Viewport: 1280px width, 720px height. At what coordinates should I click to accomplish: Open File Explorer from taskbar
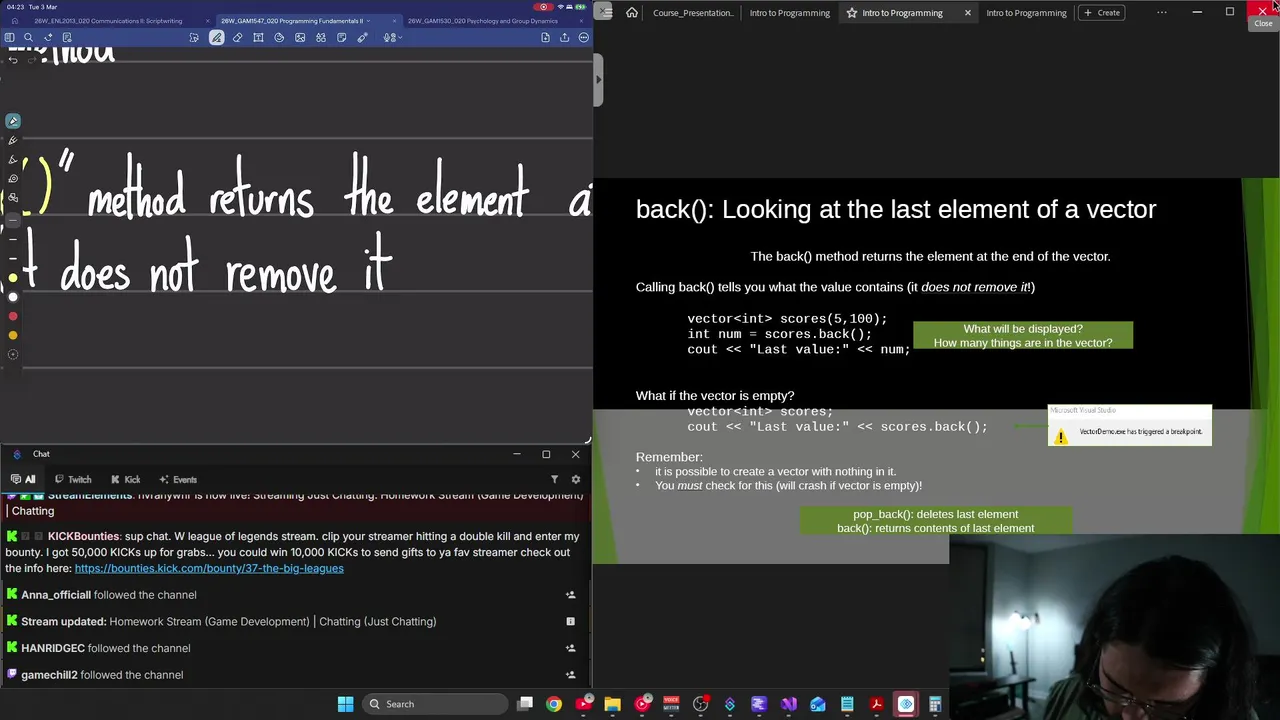[612, 704]
